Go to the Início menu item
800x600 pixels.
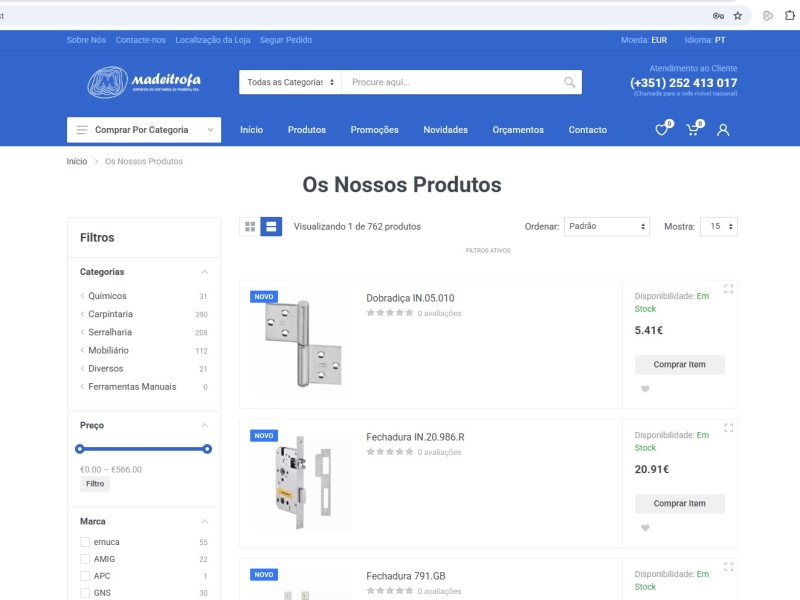point(252,130)
